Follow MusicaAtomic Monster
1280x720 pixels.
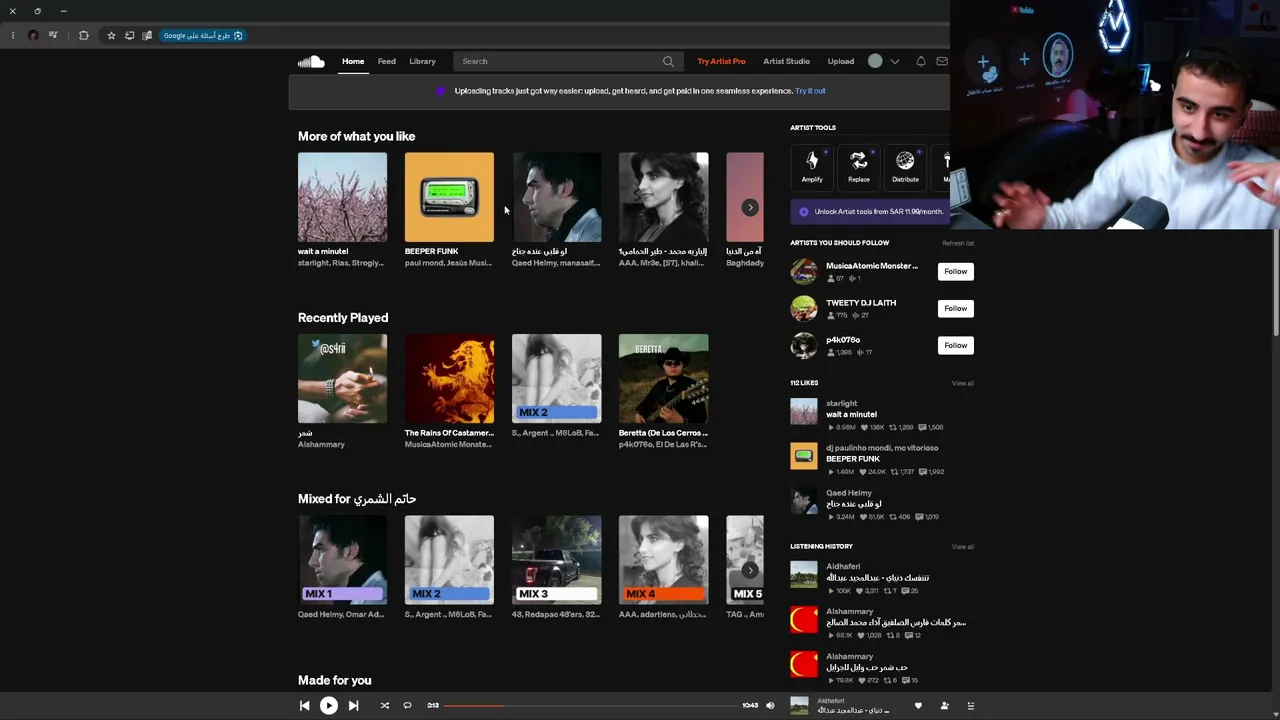click(x=956, y=272)
